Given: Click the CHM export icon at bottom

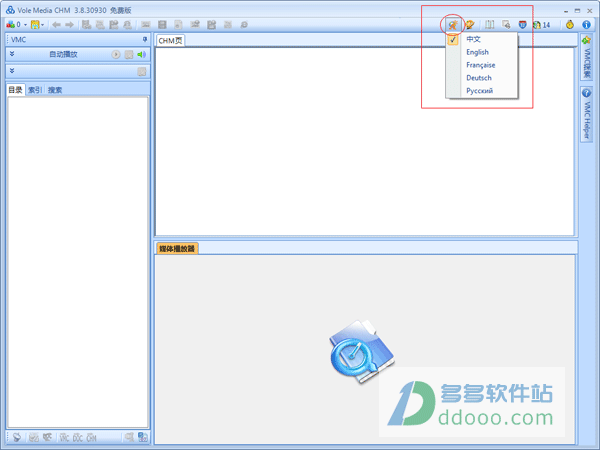Looking at the screenshot, I should [91, 437].
